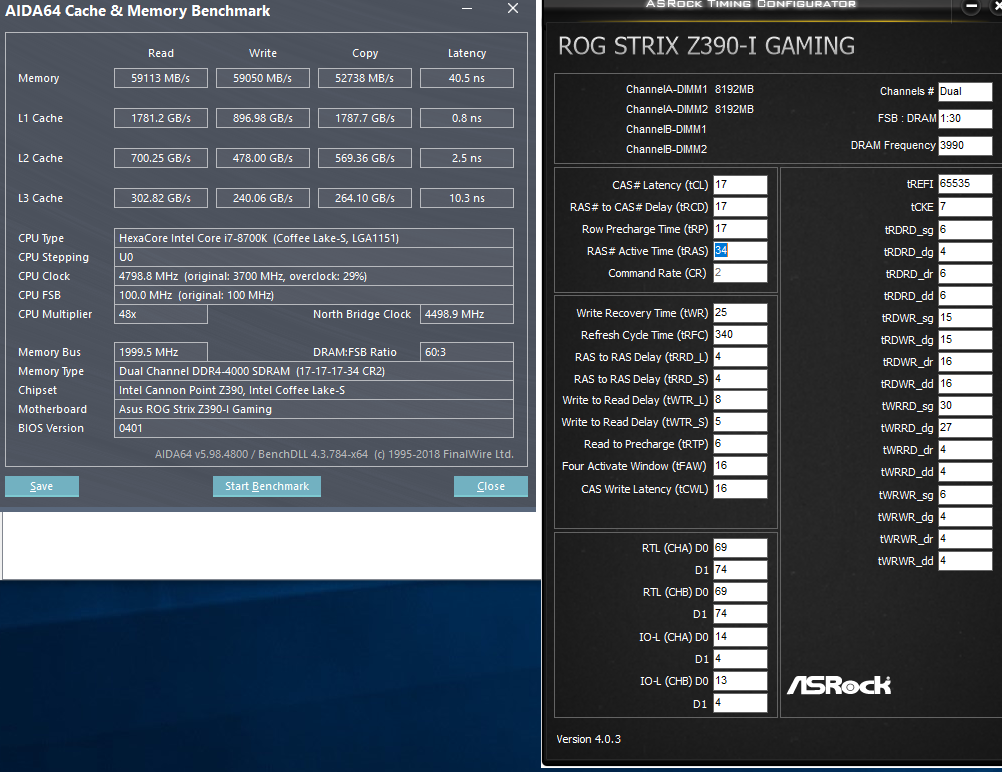Viewport: 1002px width, 772px height.
Task: Select the Memory Copy result 52738 MB/s
Action: pos(364,78)
